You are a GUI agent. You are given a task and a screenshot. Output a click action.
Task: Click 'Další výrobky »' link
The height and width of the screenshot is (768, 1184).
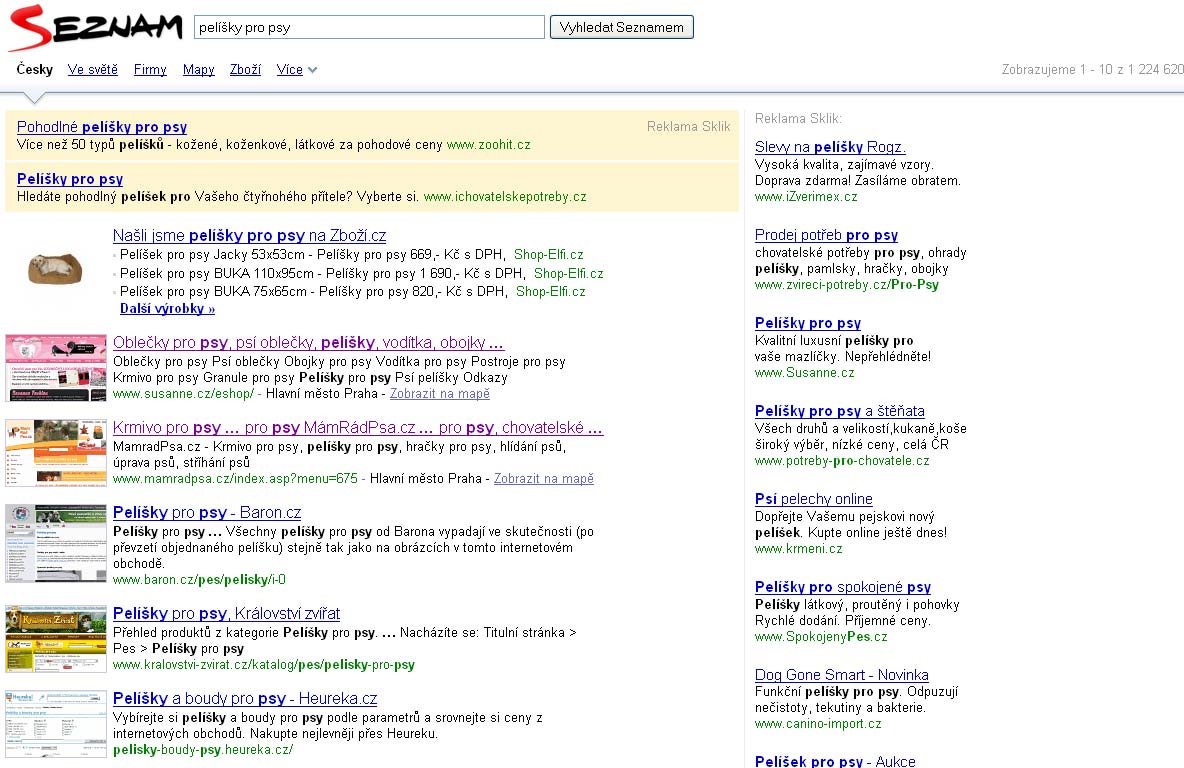pyautogui.click(x=168, y=308)
